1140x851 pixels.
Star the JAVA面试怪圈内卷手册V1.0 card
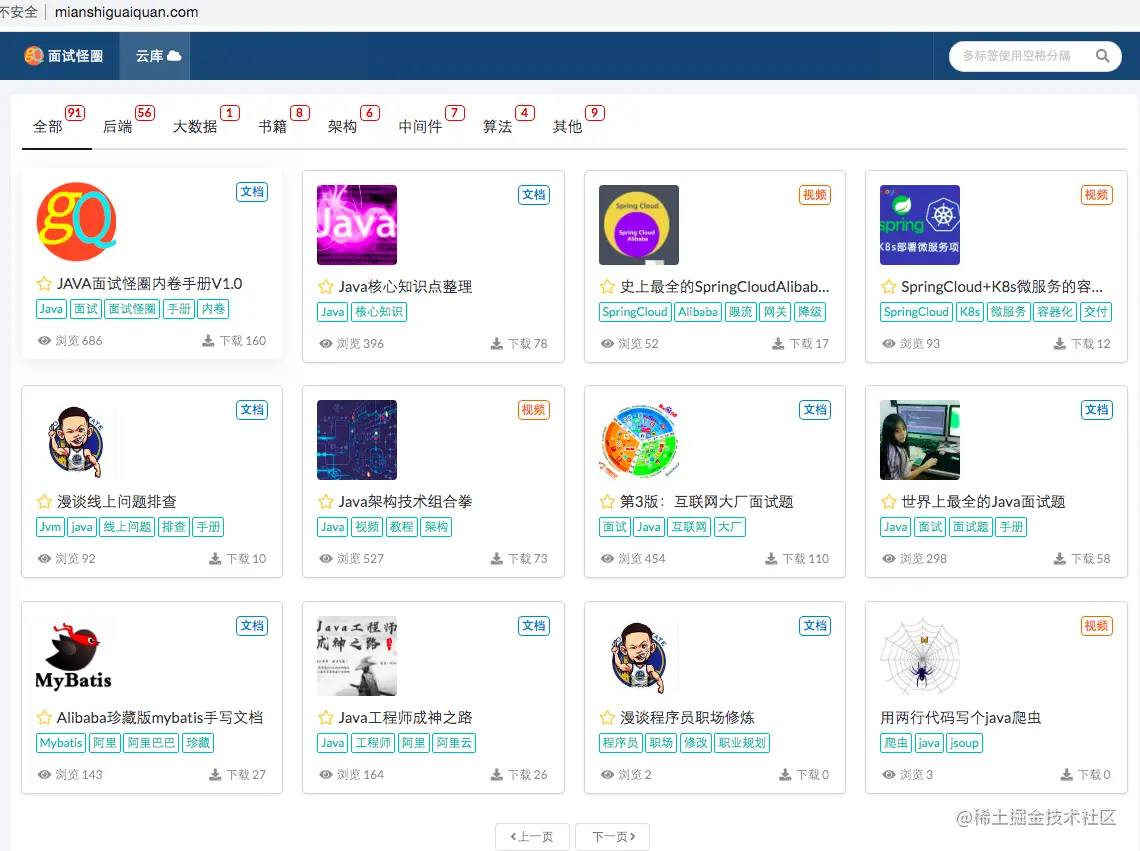[x=44, y=284]
